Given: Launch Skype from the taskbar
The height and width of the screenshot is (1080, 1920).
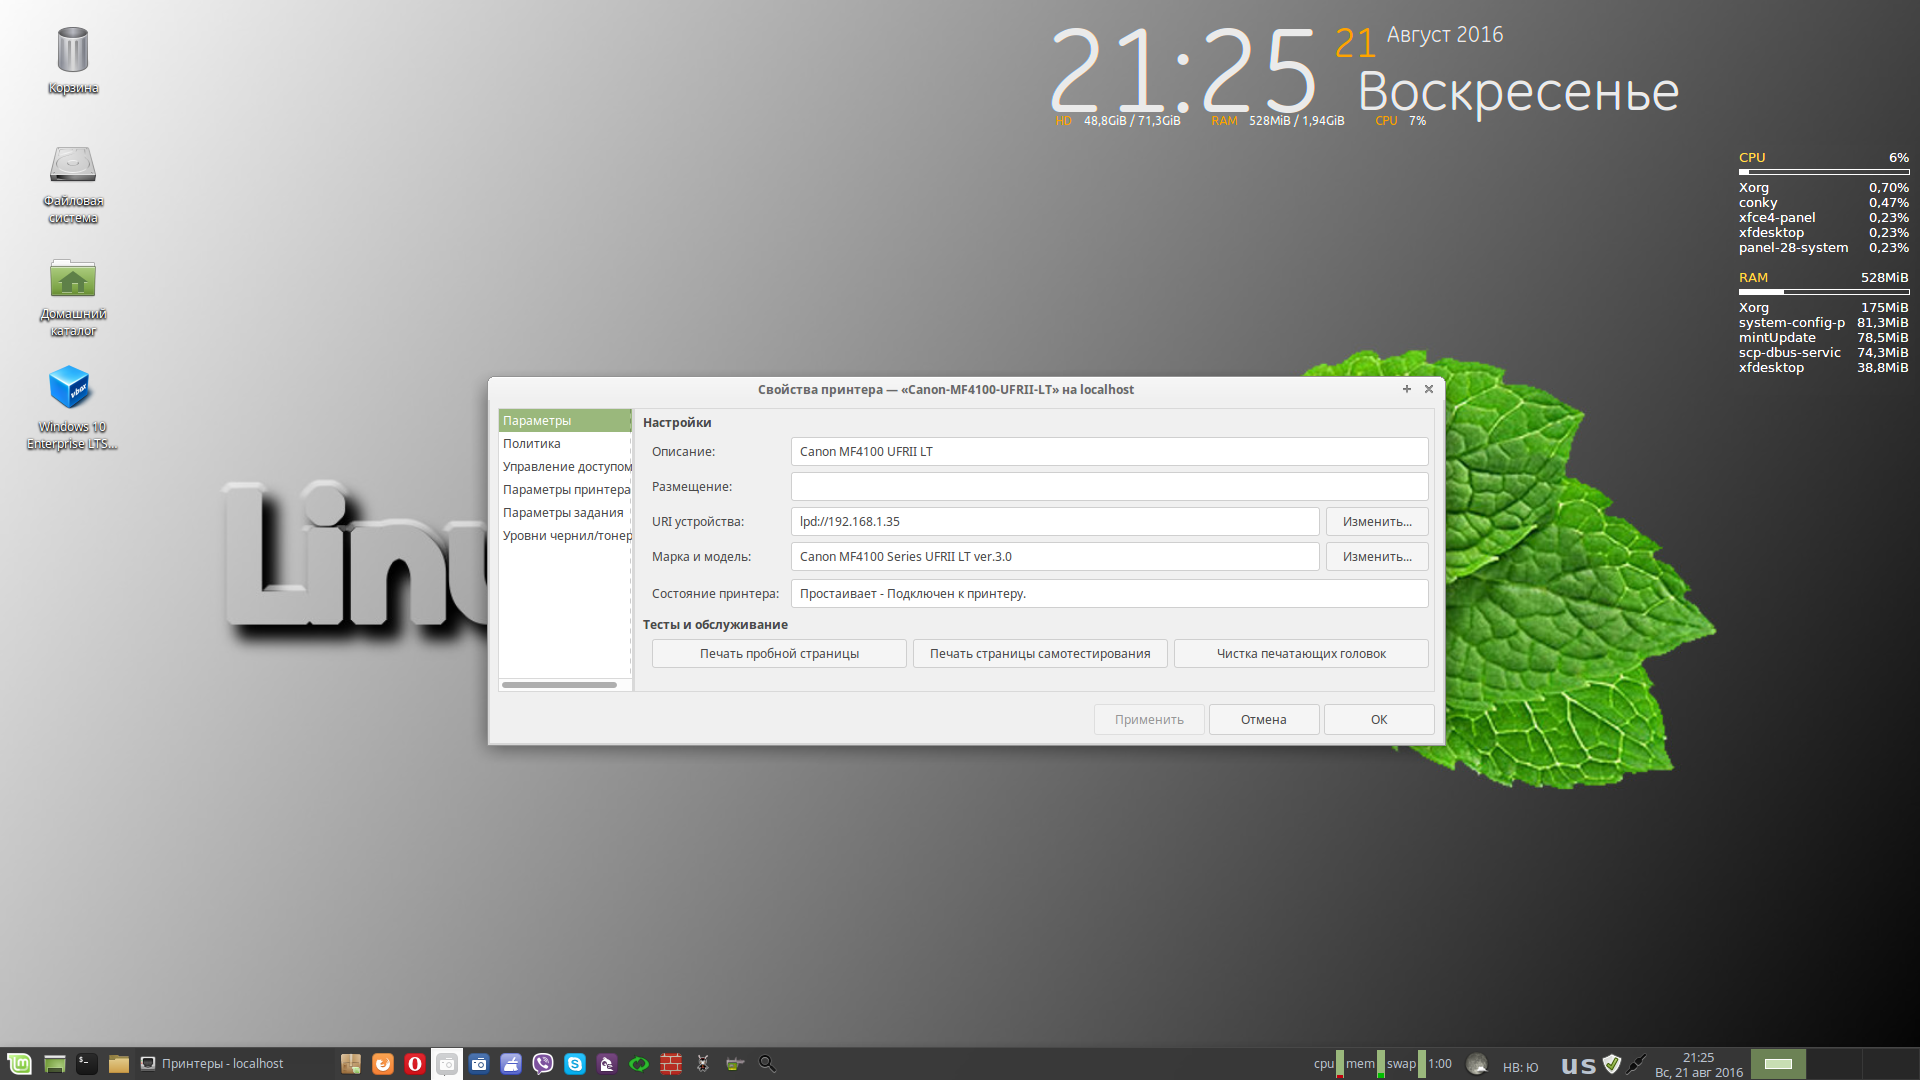Looking at the screenshot, I should [x=575, y=1064].
